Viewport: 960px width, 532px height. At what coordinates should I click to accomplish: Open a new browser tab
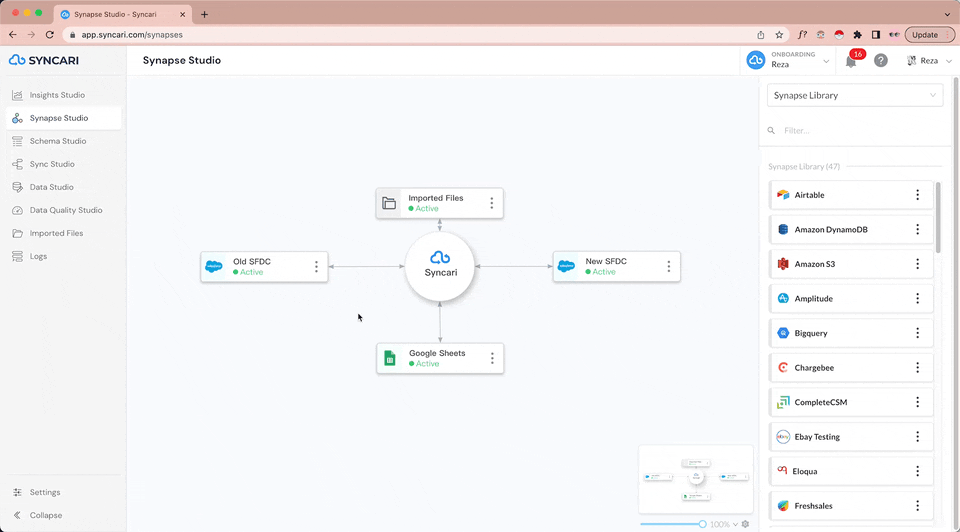(204, 14)
